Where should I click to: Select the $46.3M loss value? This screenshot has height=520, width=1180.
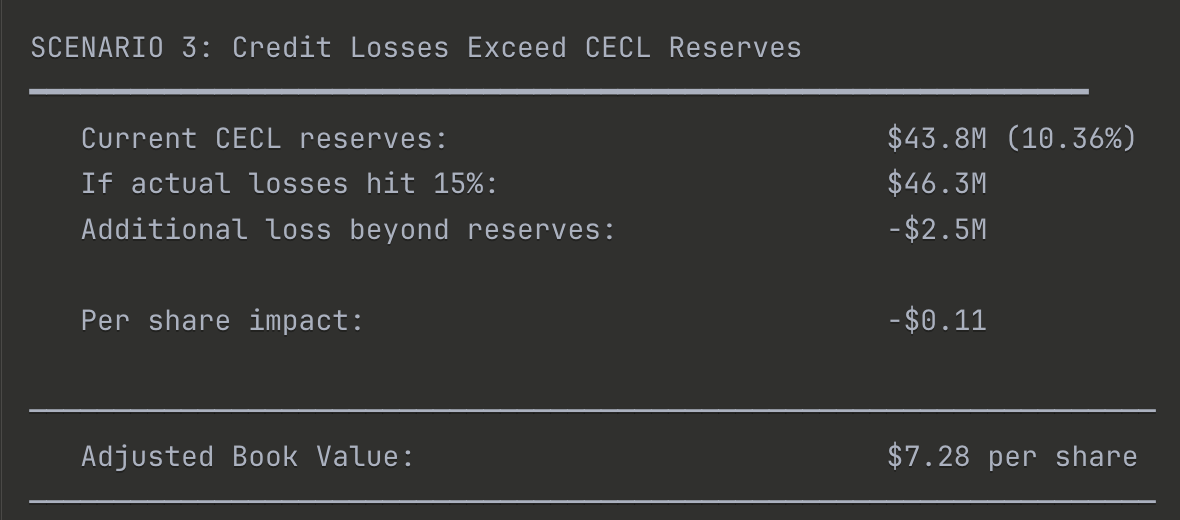click(936, 184)
